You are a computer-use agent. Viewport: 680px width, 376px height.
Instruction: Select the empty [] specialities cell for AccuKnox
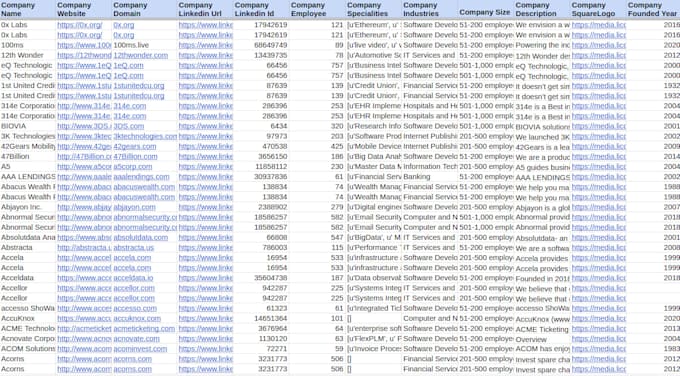pyautogui.click(x=374, y=318)
